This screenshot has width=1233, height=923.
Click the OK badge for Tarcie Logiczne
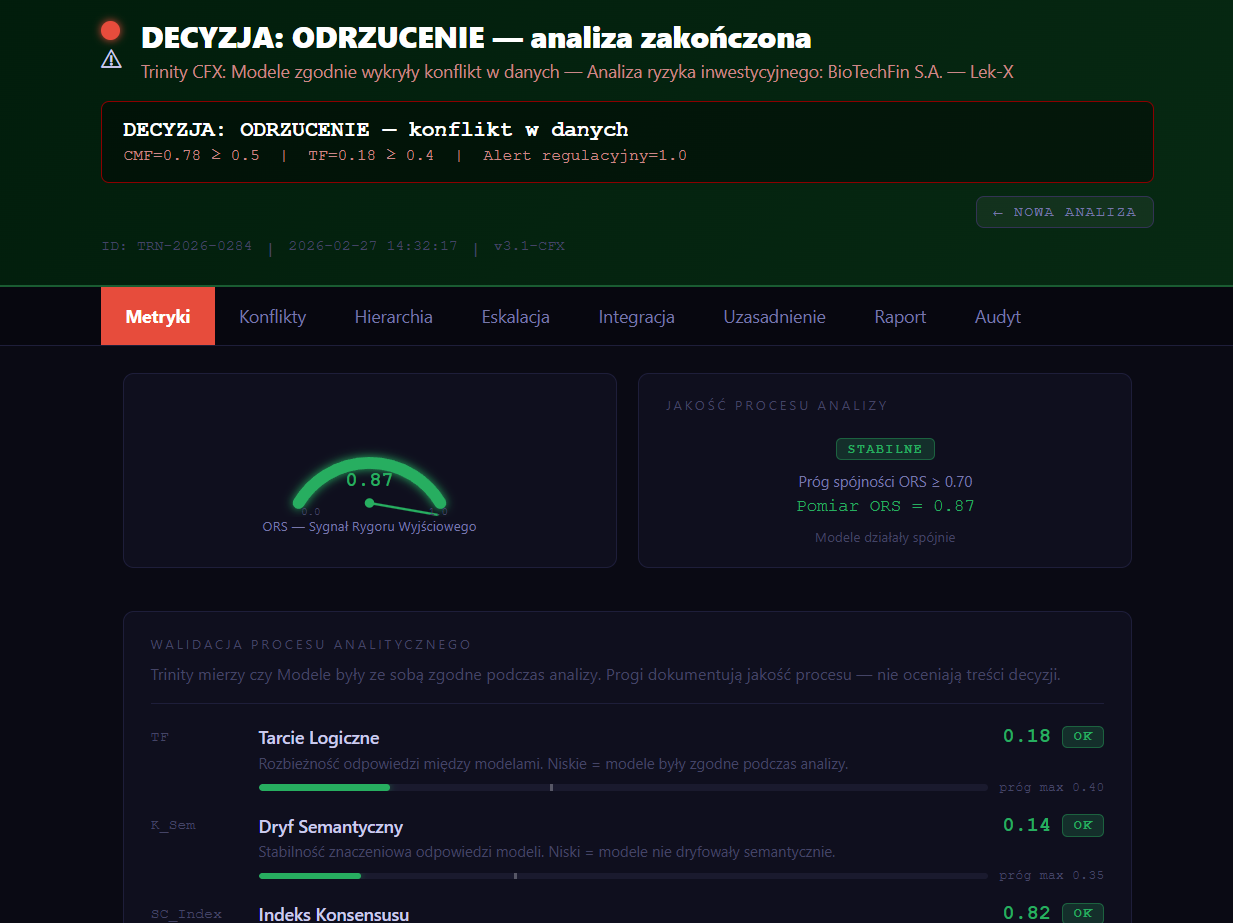click(x=1082, y=737)
